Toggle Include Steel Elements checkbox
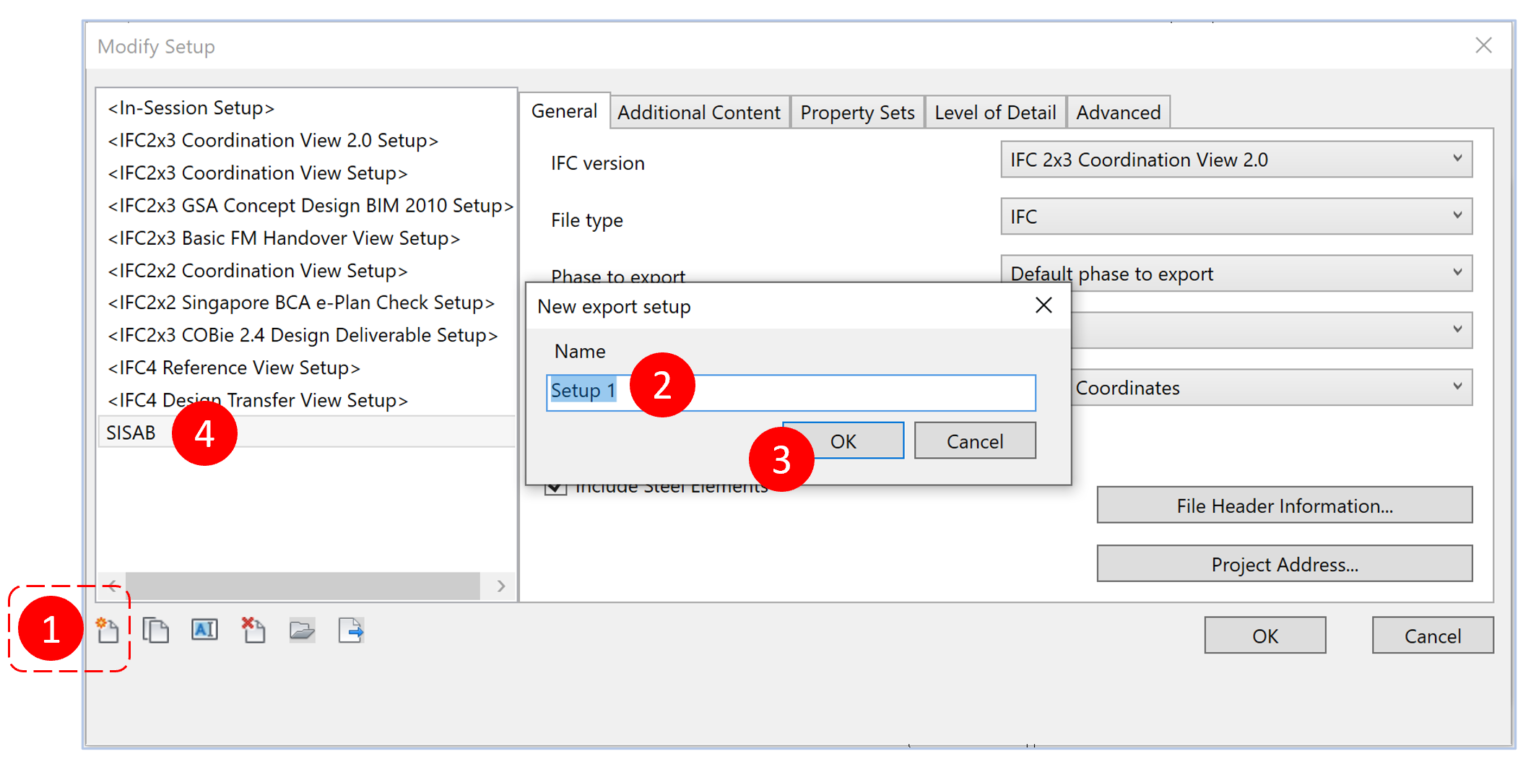The width and height of the screenshot is (1536, 772). pyautogui.click(x=556, y=487)
